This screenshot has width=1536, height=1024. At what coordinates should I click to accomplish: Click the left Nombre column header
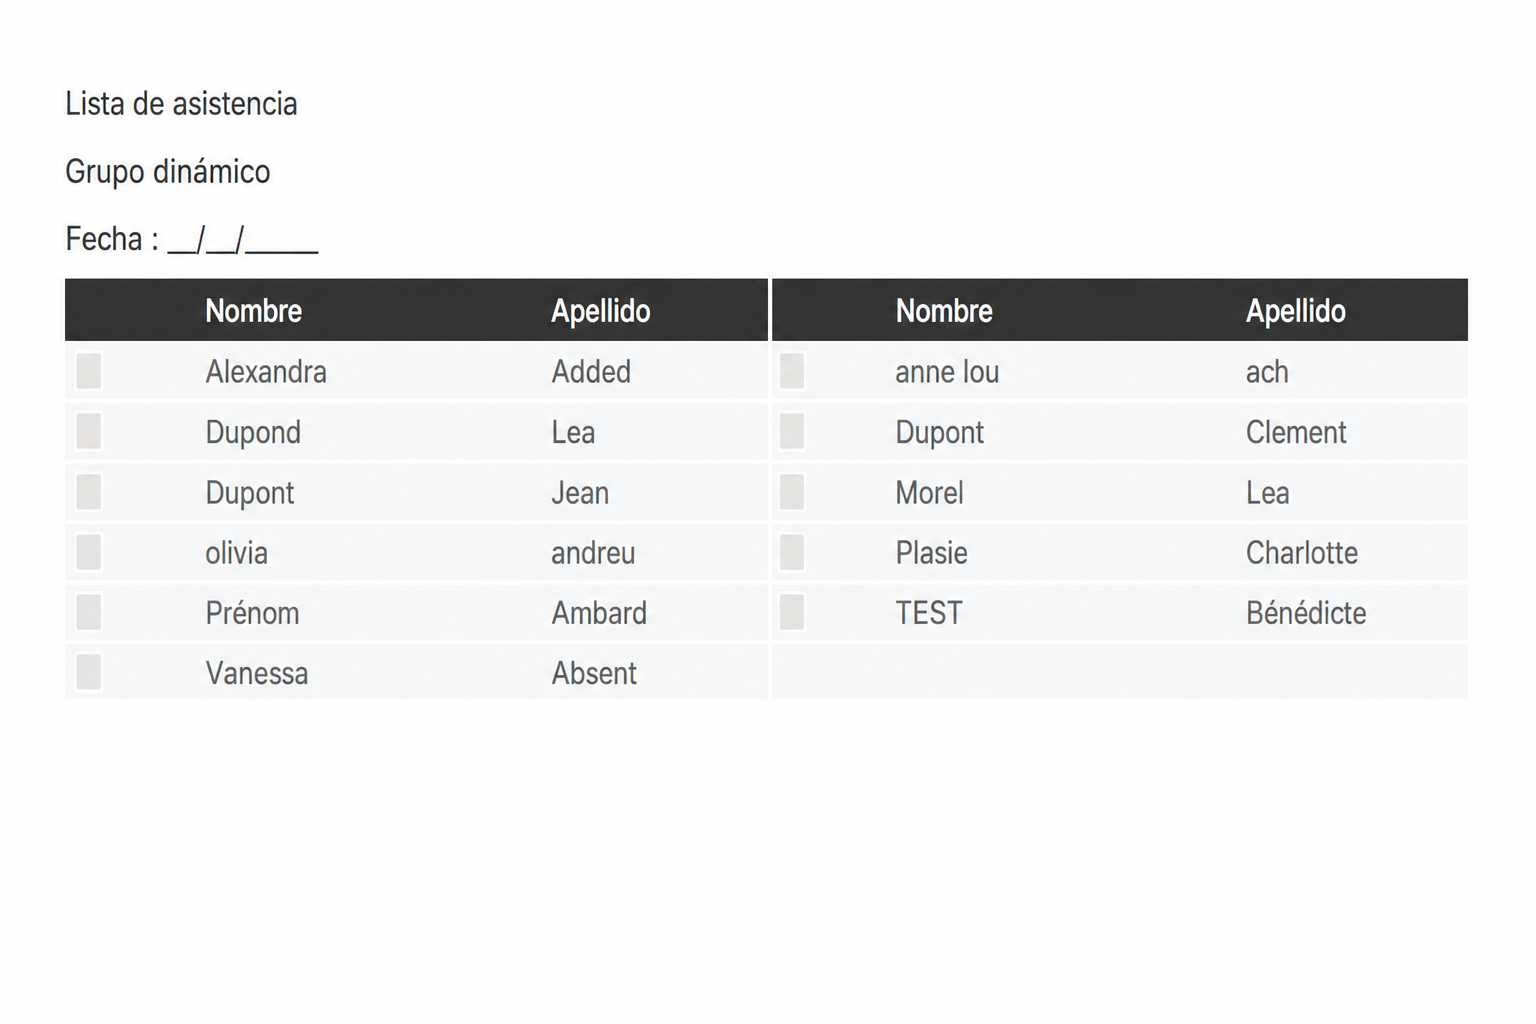tap(254, 311)
